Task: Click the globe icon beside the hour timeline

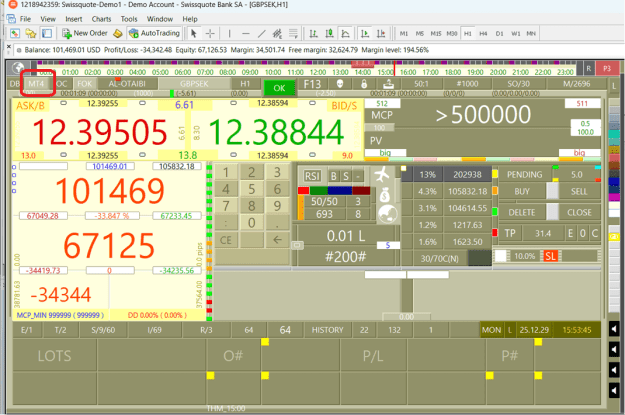Action: click(18, 68)
